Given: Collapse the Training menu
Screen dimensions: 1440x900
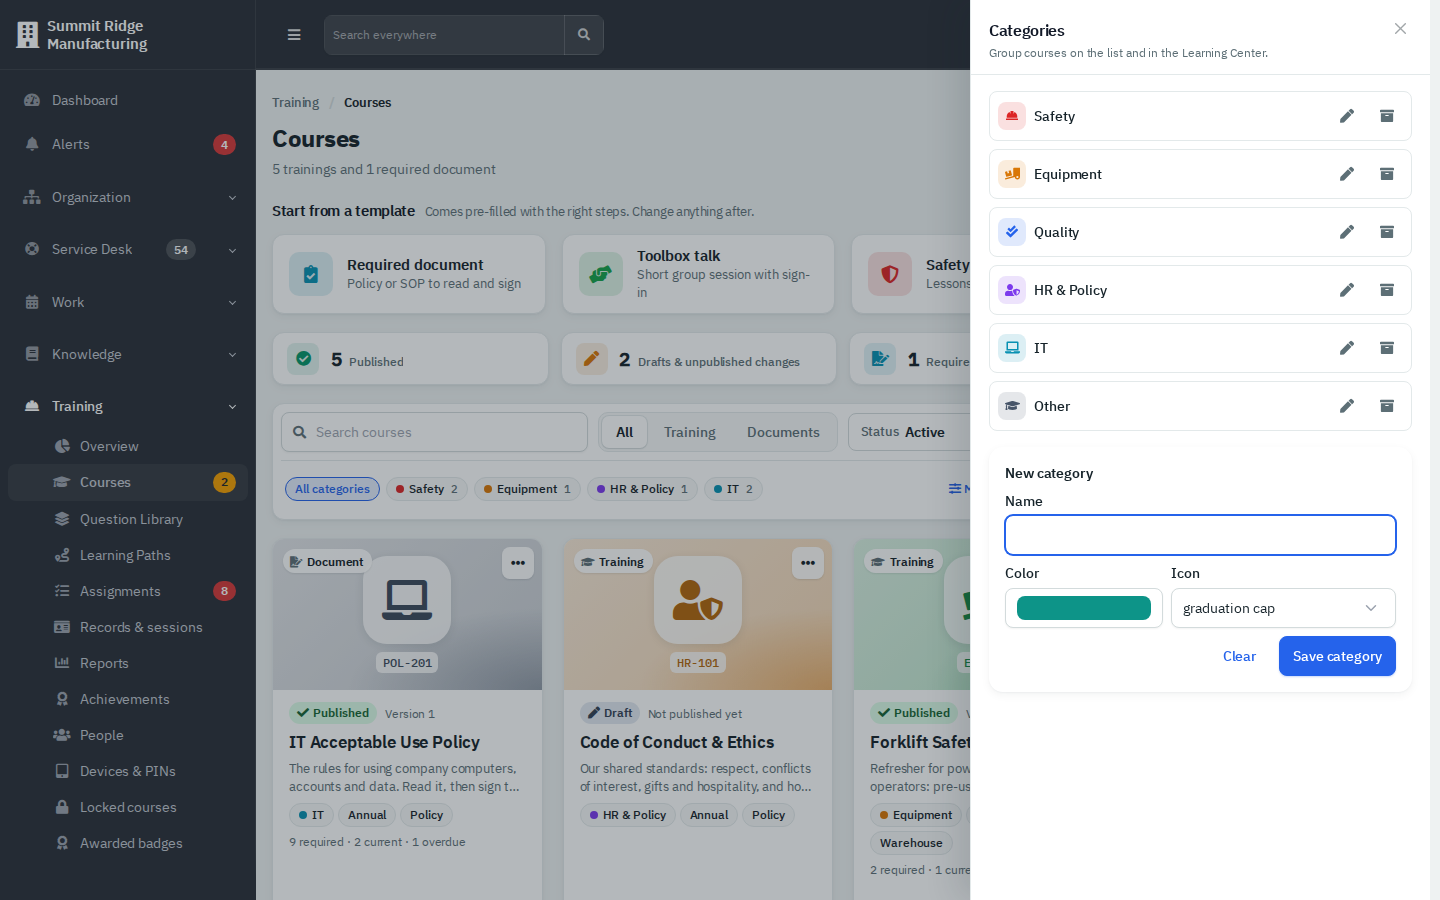Looking at the screenshot, I should click(x=128, y=406).
